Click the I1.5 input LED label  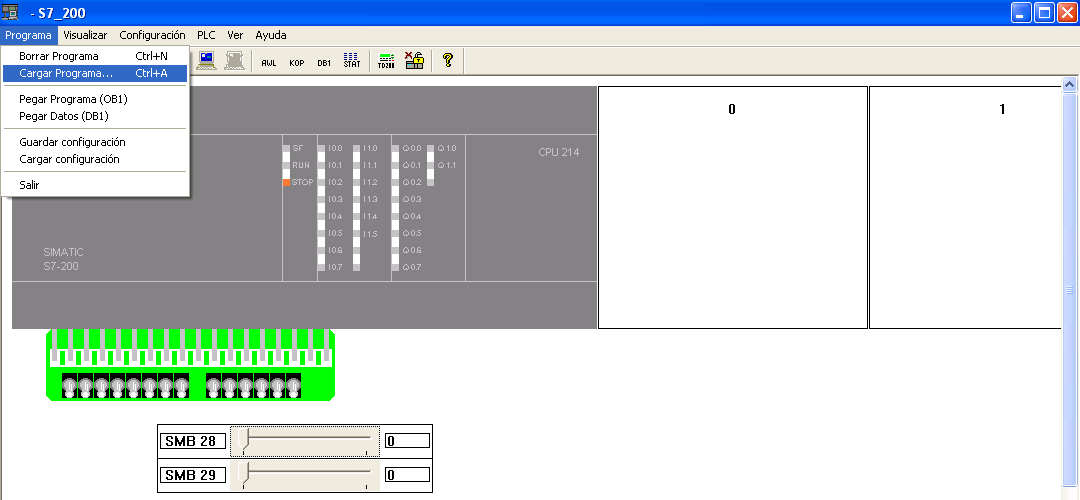pos(371,234)
